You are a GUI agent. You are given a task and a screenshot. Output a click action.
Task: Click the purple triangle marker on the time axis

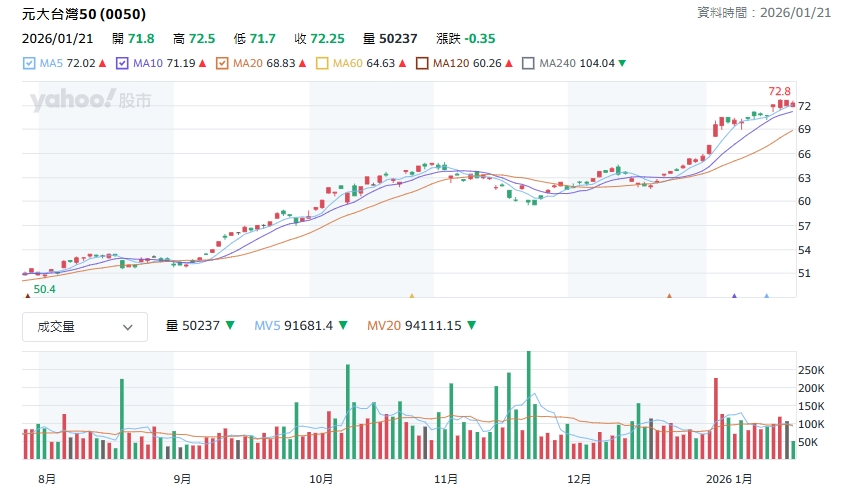tap(734, 296)
